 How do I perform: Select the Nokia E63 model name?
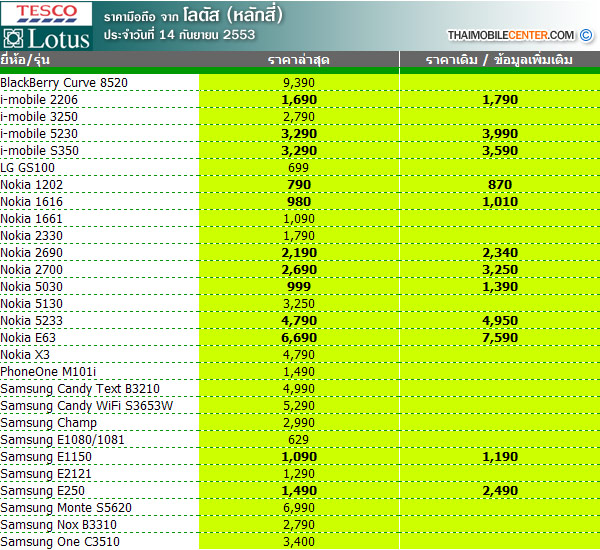pos(28,338)
